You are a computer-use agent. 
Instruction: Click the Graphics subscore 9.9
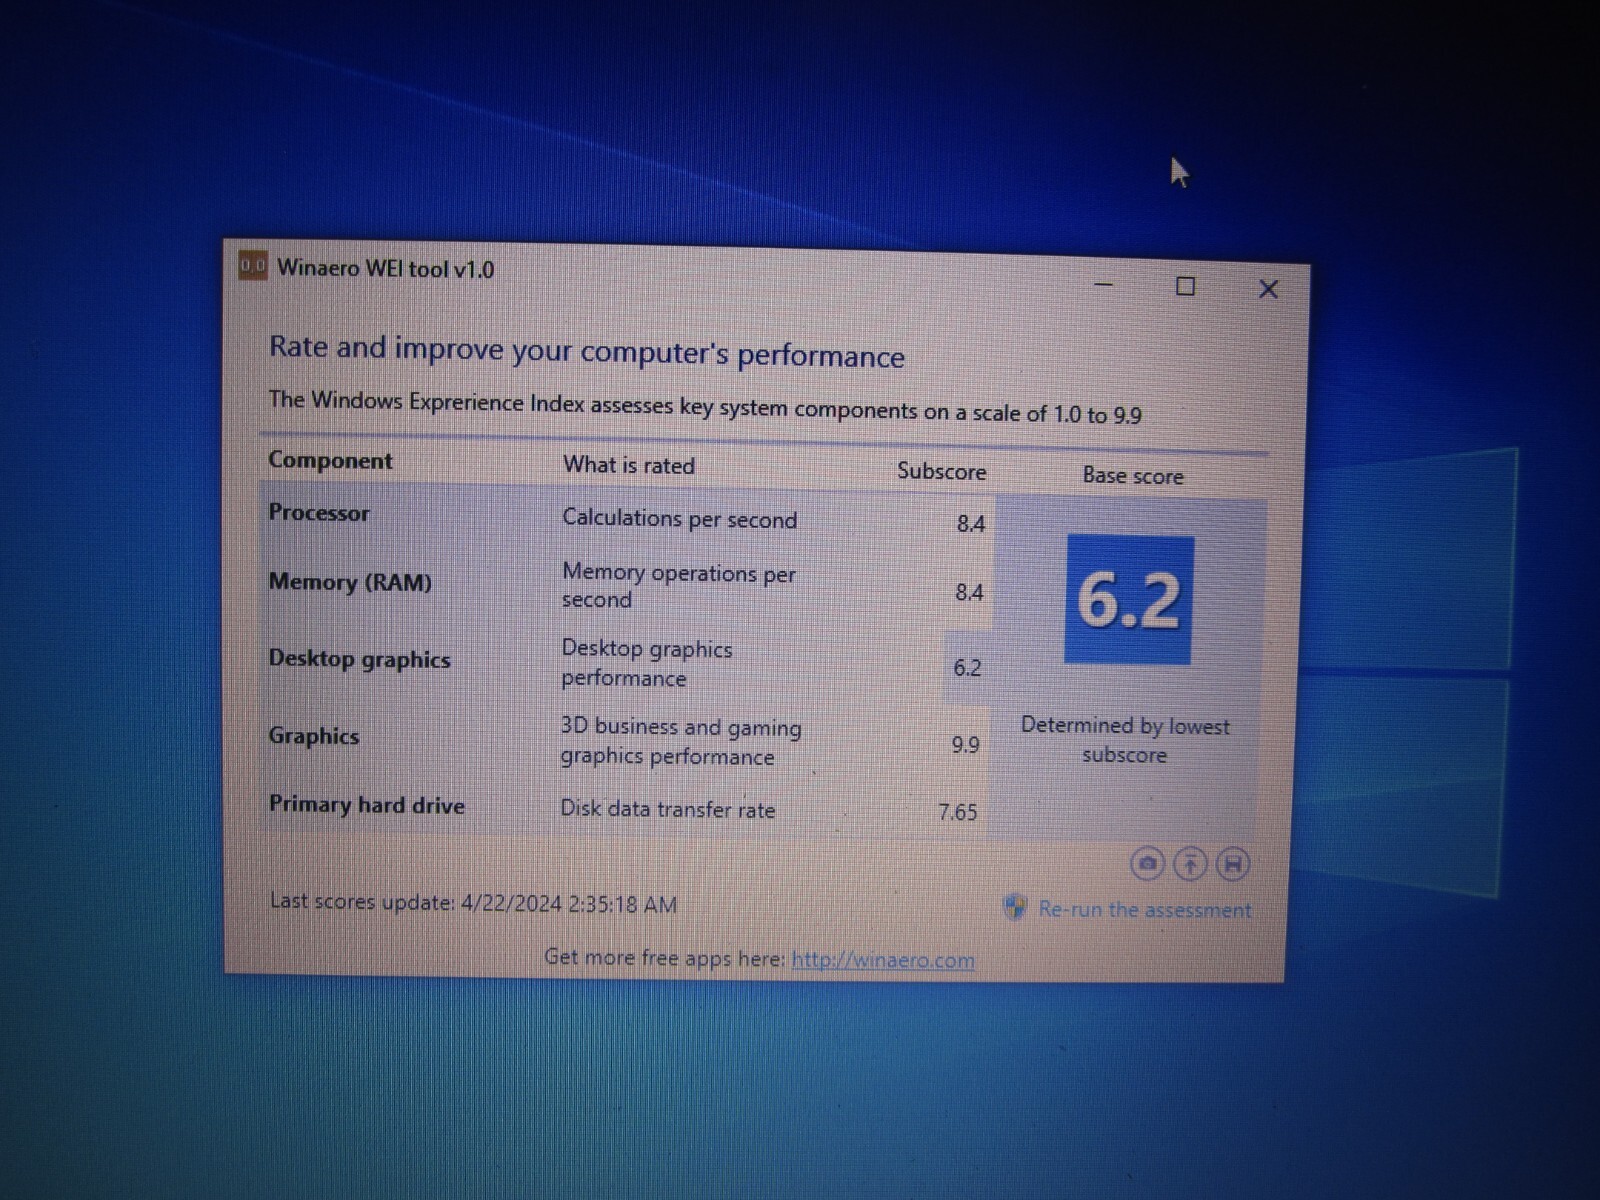point(965,744)
